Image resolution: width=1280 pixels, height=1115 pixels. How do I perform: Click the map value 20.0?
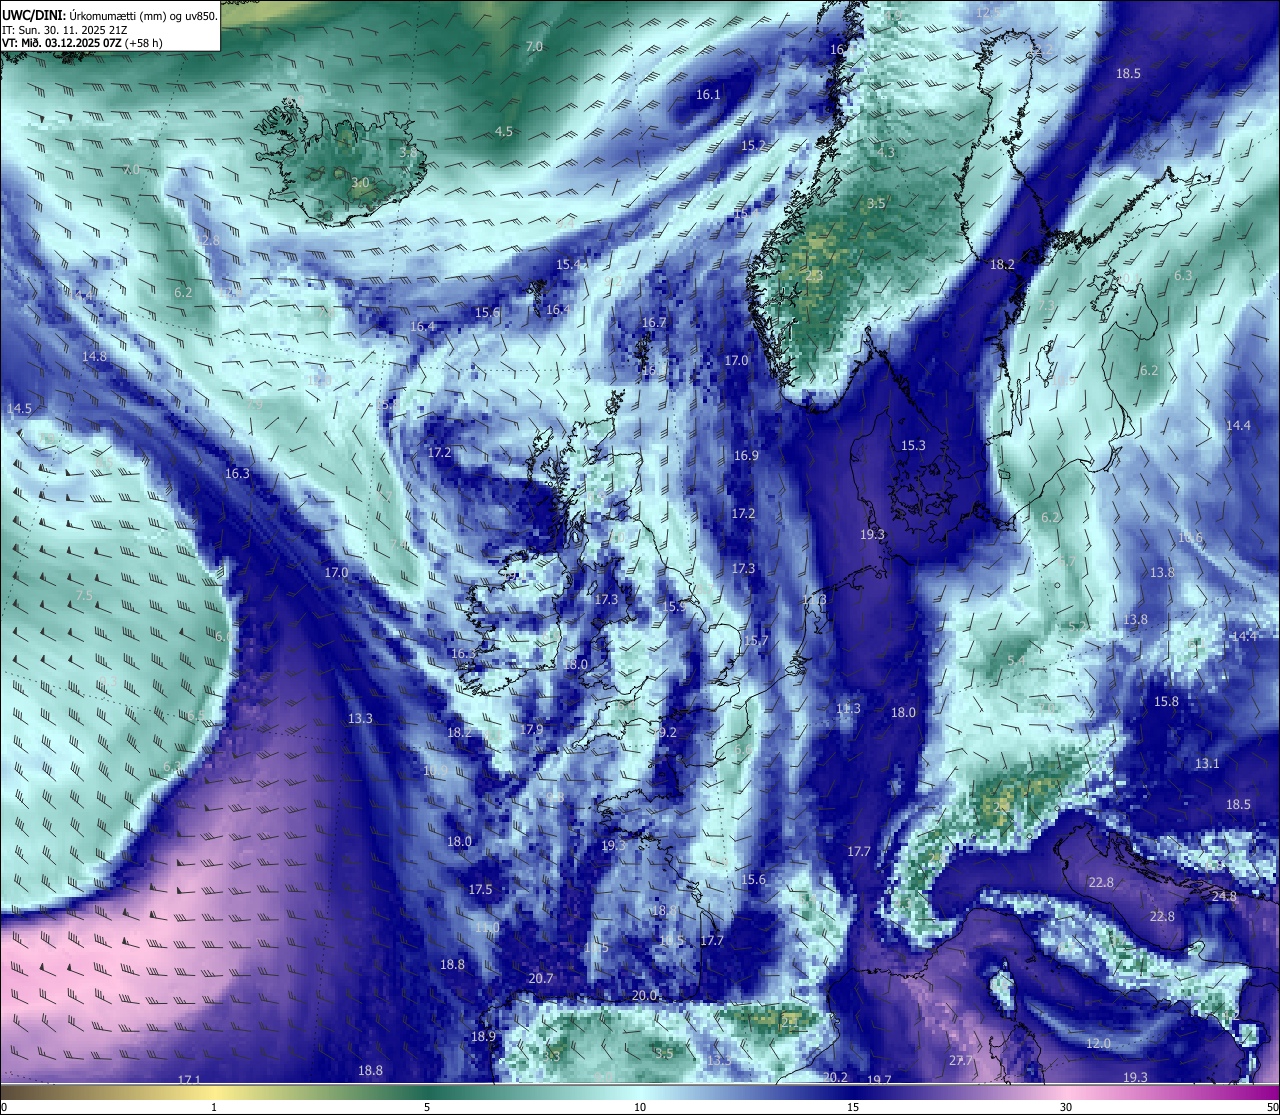pos(644,995)
